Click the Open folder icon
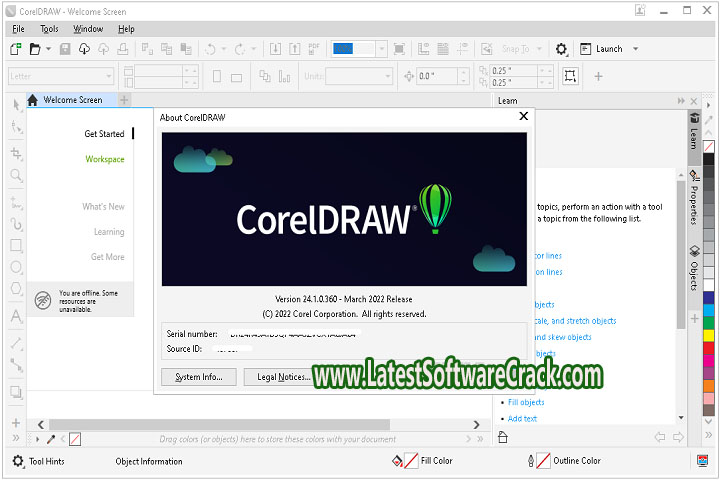The image size is (720, 480). 35,49
